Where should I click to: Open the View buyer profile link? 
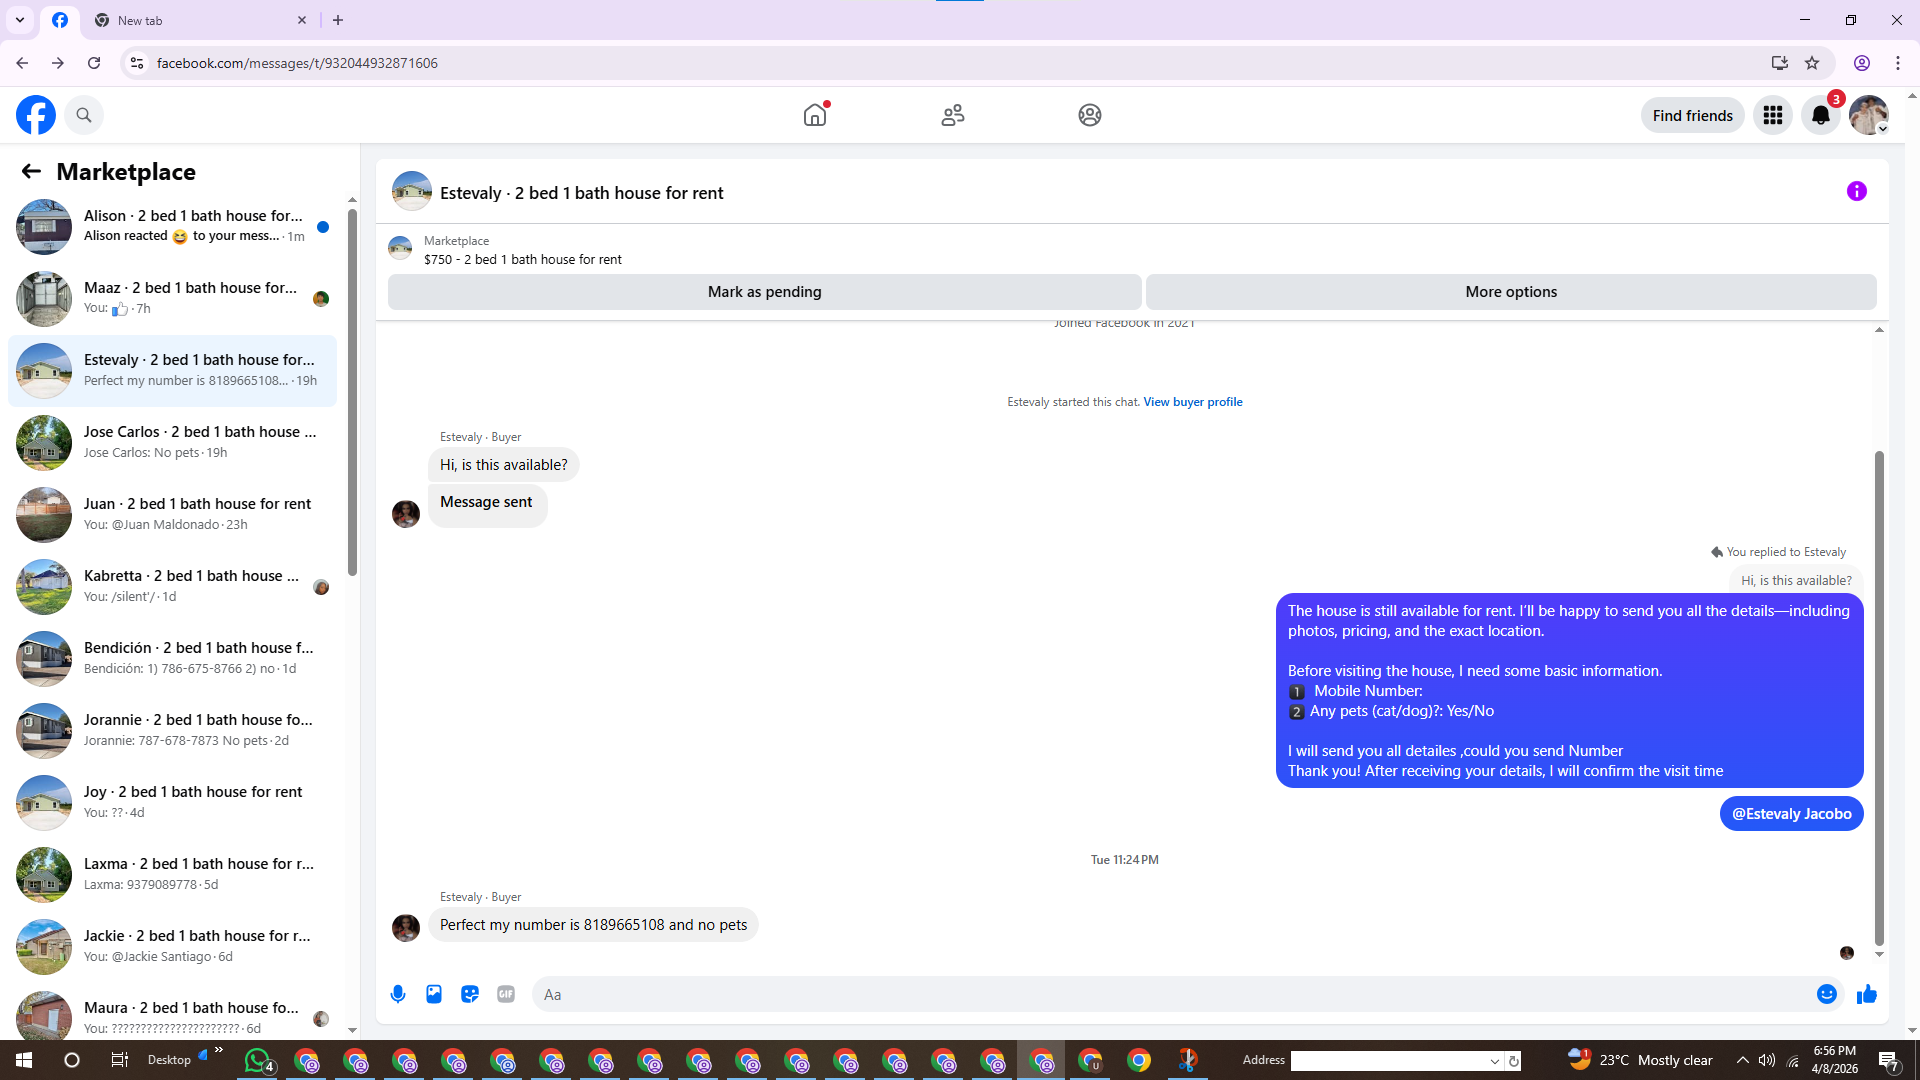click(x=1192, y=402)
